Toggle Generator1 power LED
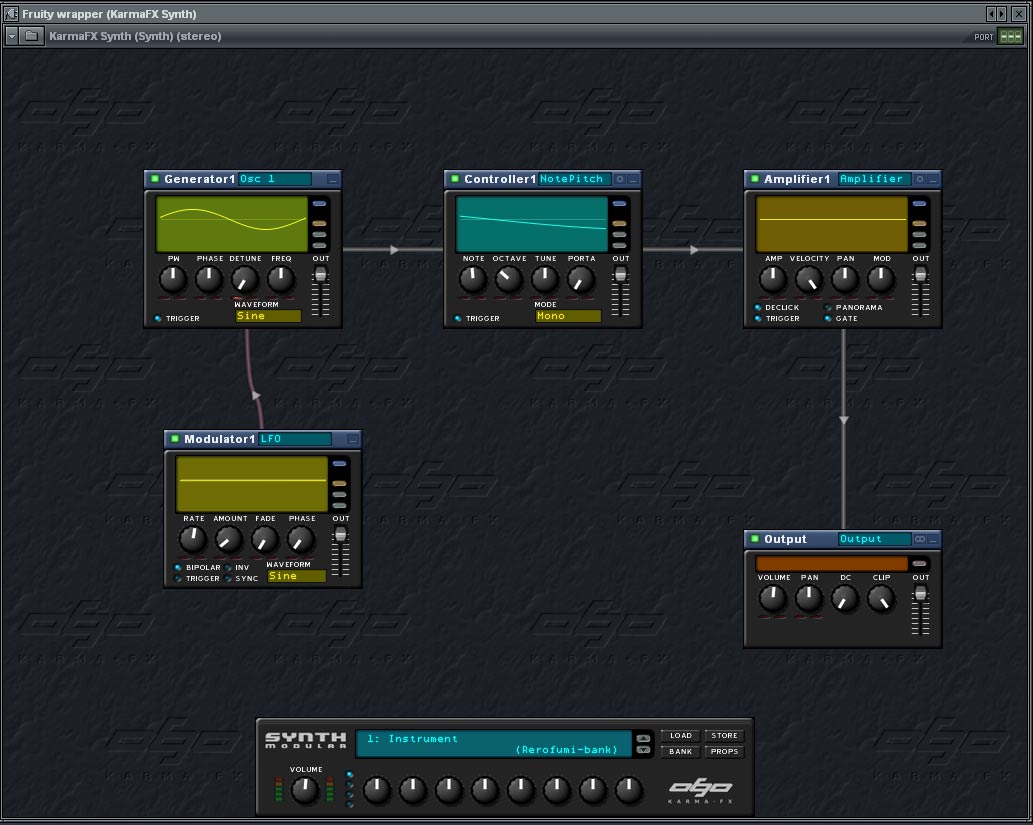1033x825 pixels. [x=155, y=179]
